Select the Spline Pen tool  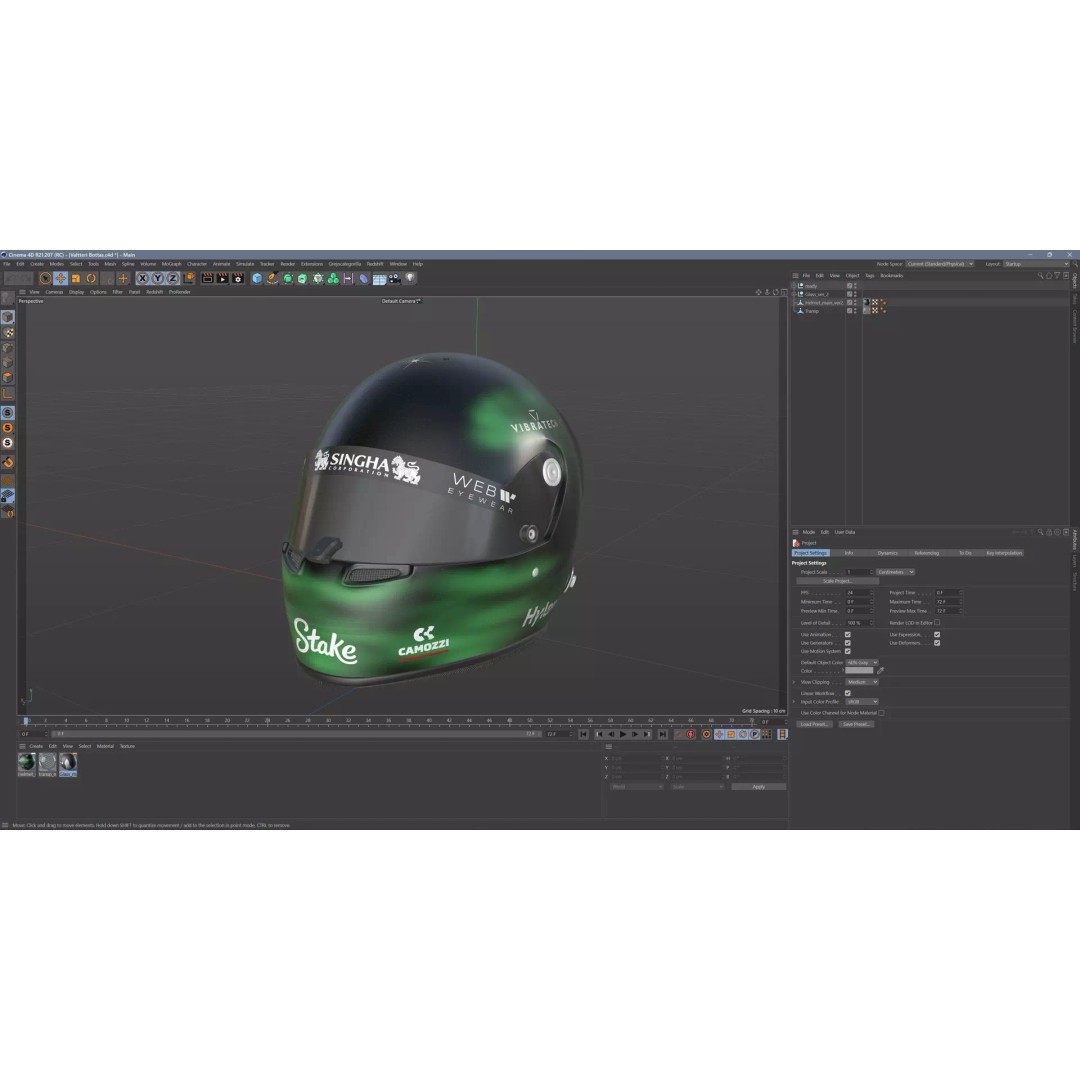click(272, 278)
